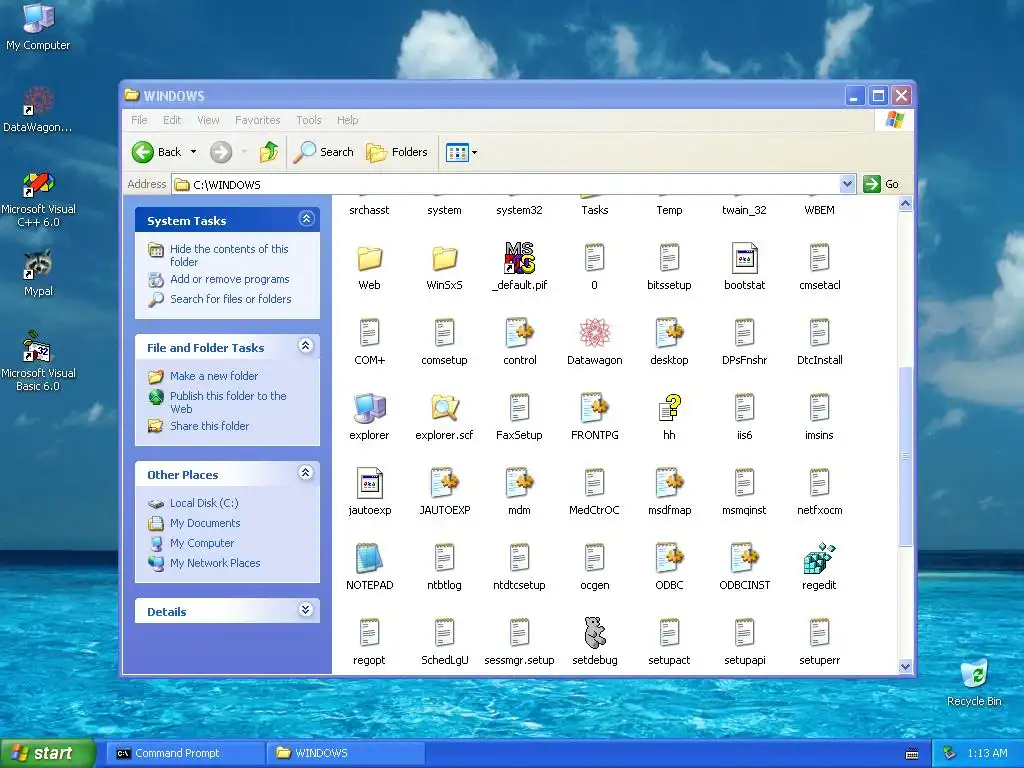1024x768 pixels.
Task: Select the Web folder
Action: pyautogui.click(x=370, y=258)
